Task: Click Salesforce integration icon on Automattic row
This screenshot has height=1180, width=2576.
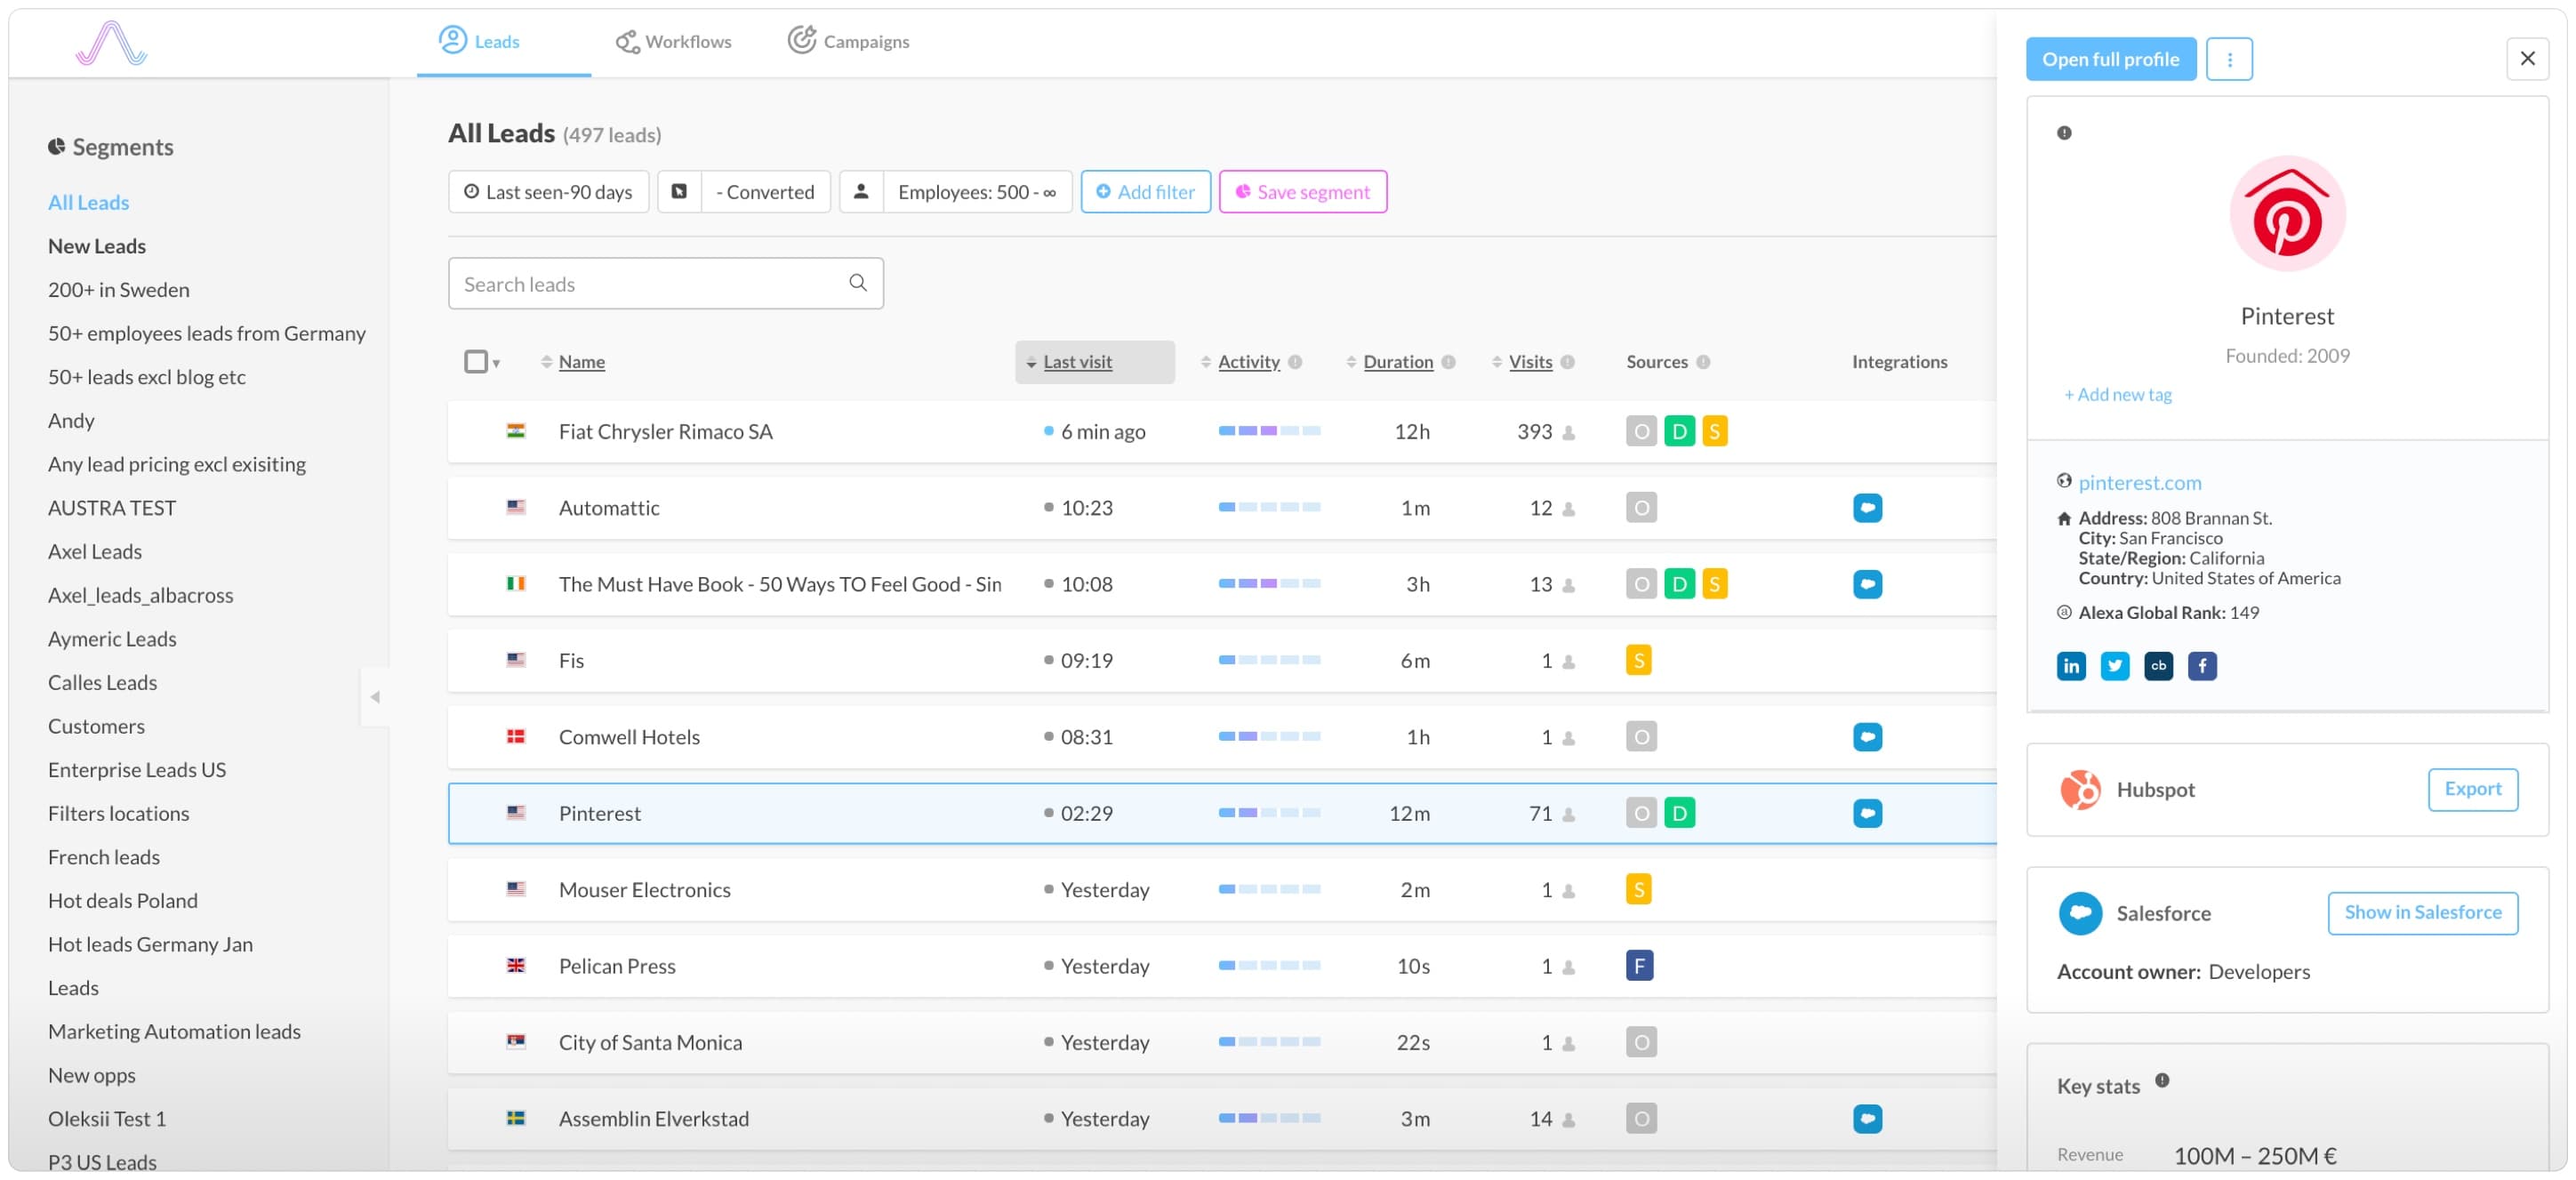Action: (x=1866, y=508)
